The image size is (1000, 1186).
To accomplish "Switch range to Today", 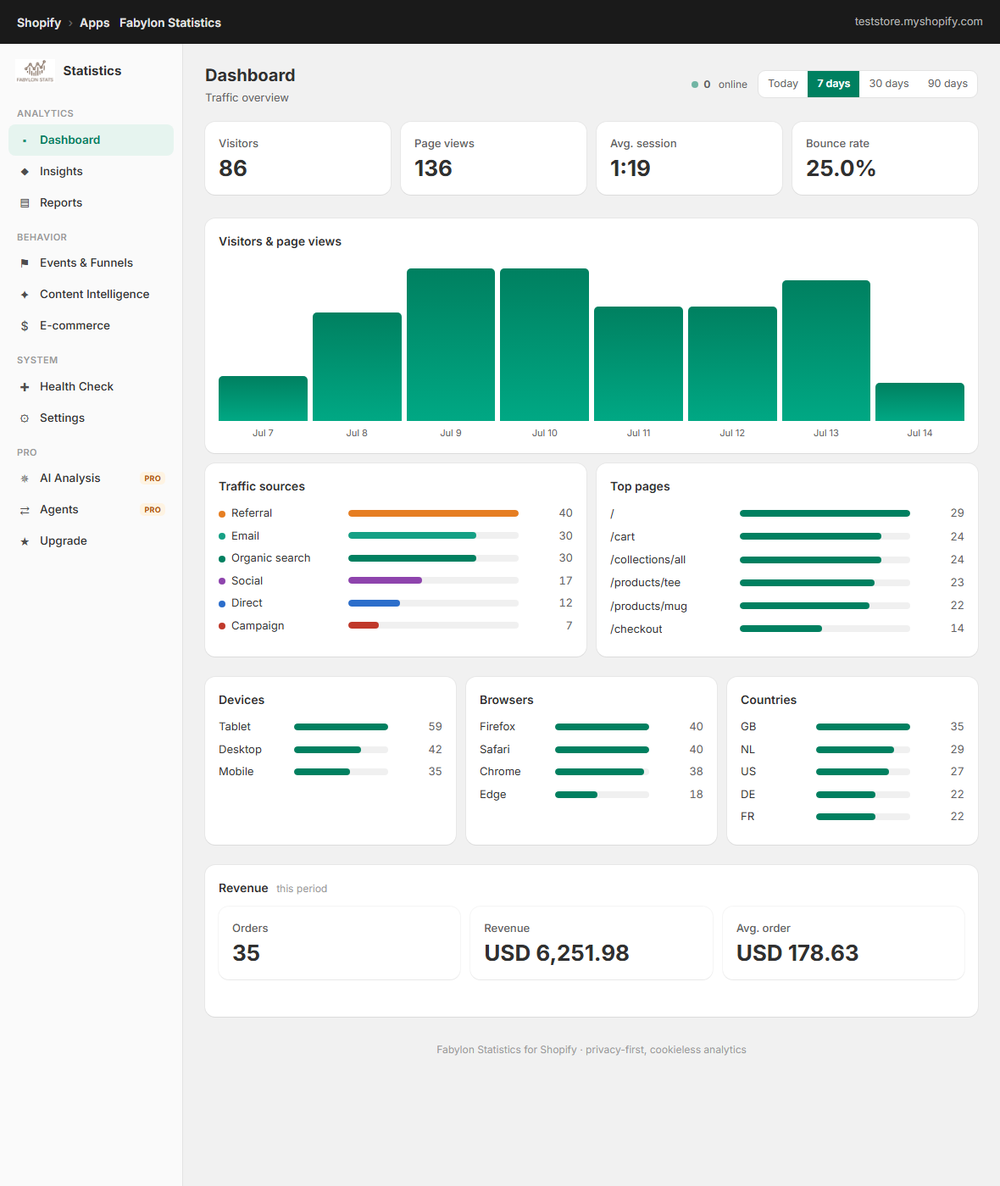I will coord(783,84).
